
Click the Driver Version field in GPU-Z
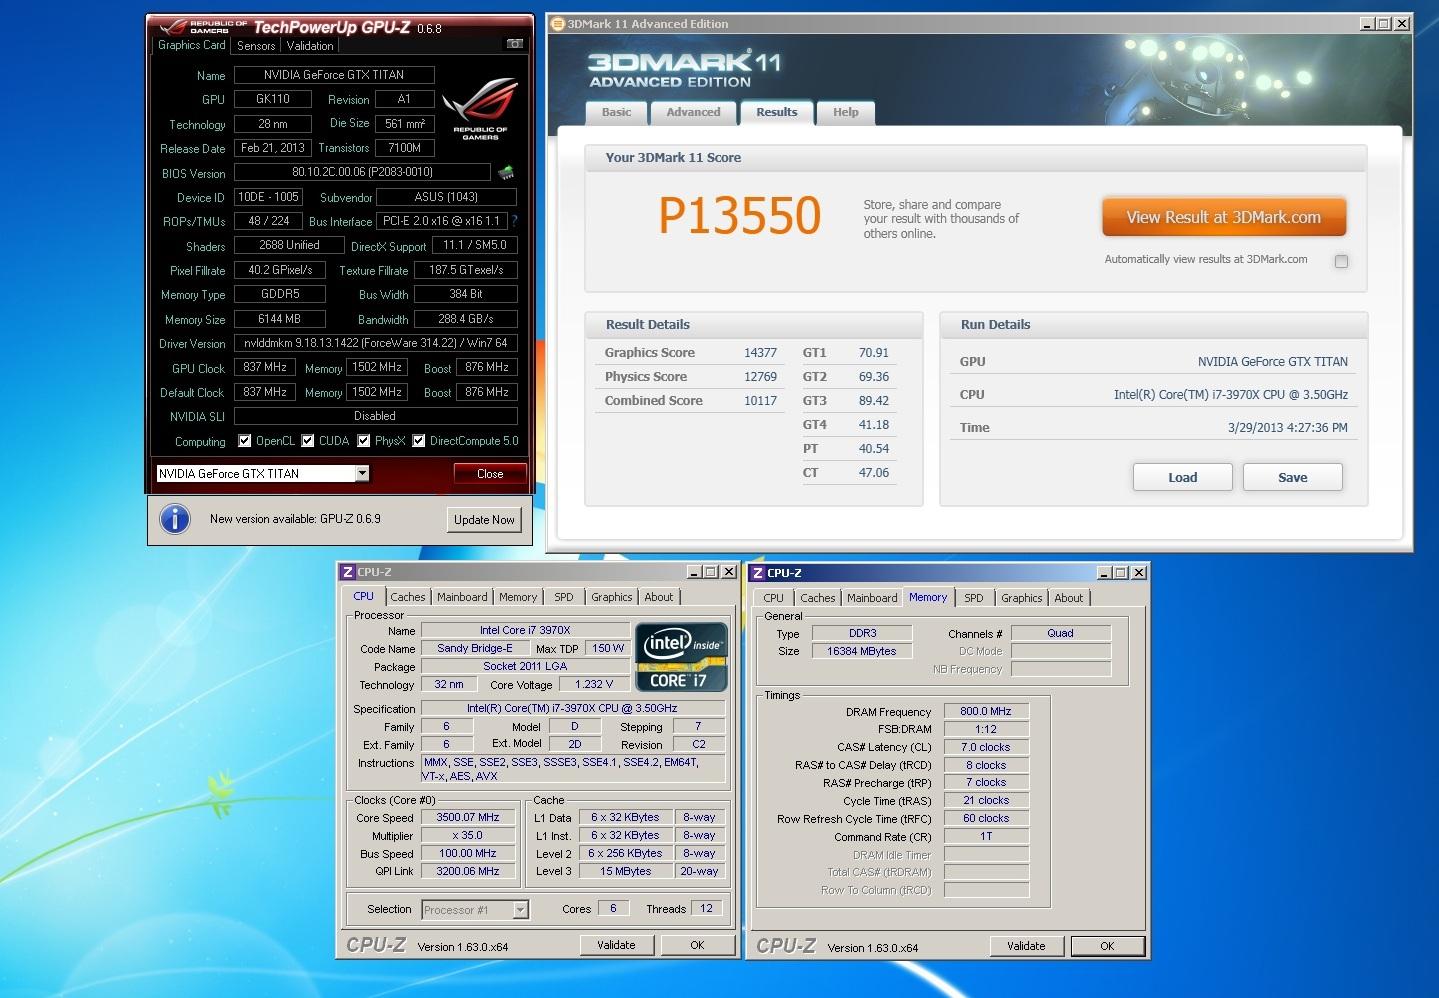coord(375,343)
